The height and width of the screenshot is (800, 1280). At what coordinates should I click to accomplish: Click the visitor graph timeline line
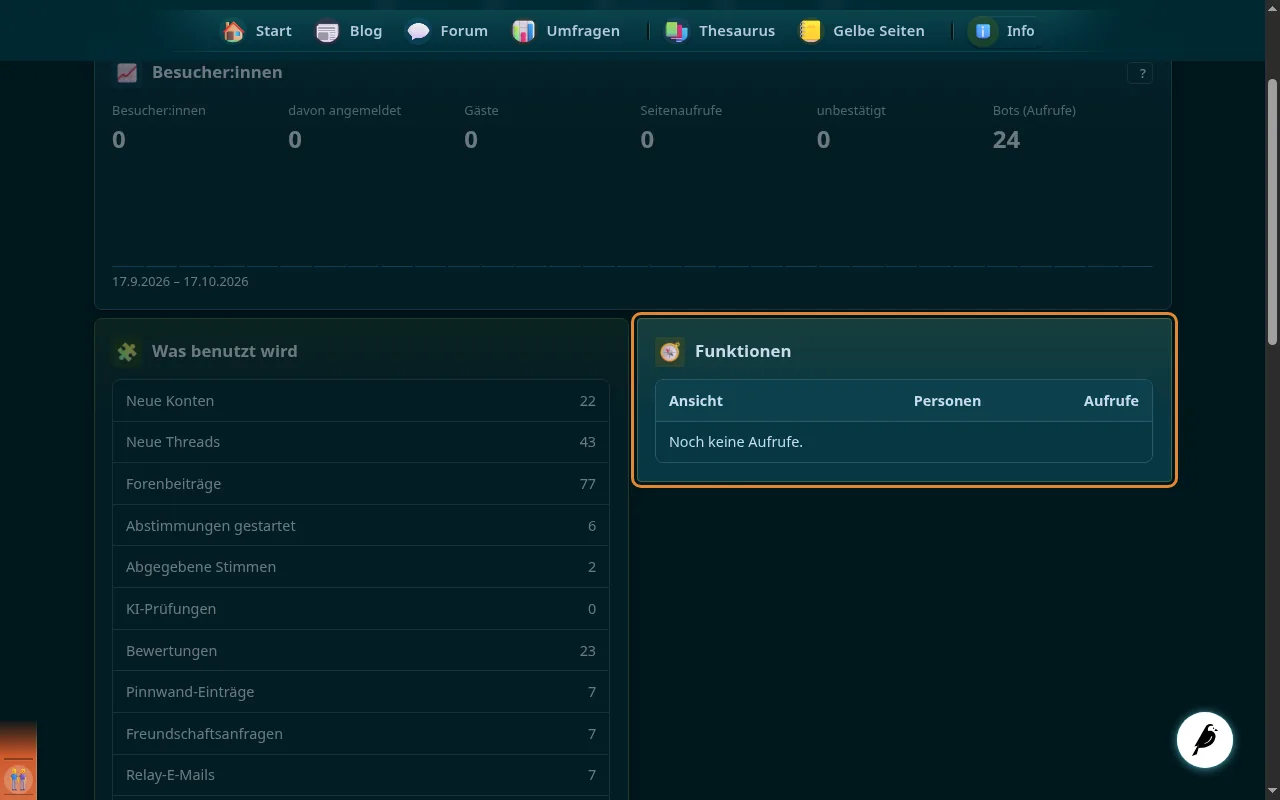632,266
